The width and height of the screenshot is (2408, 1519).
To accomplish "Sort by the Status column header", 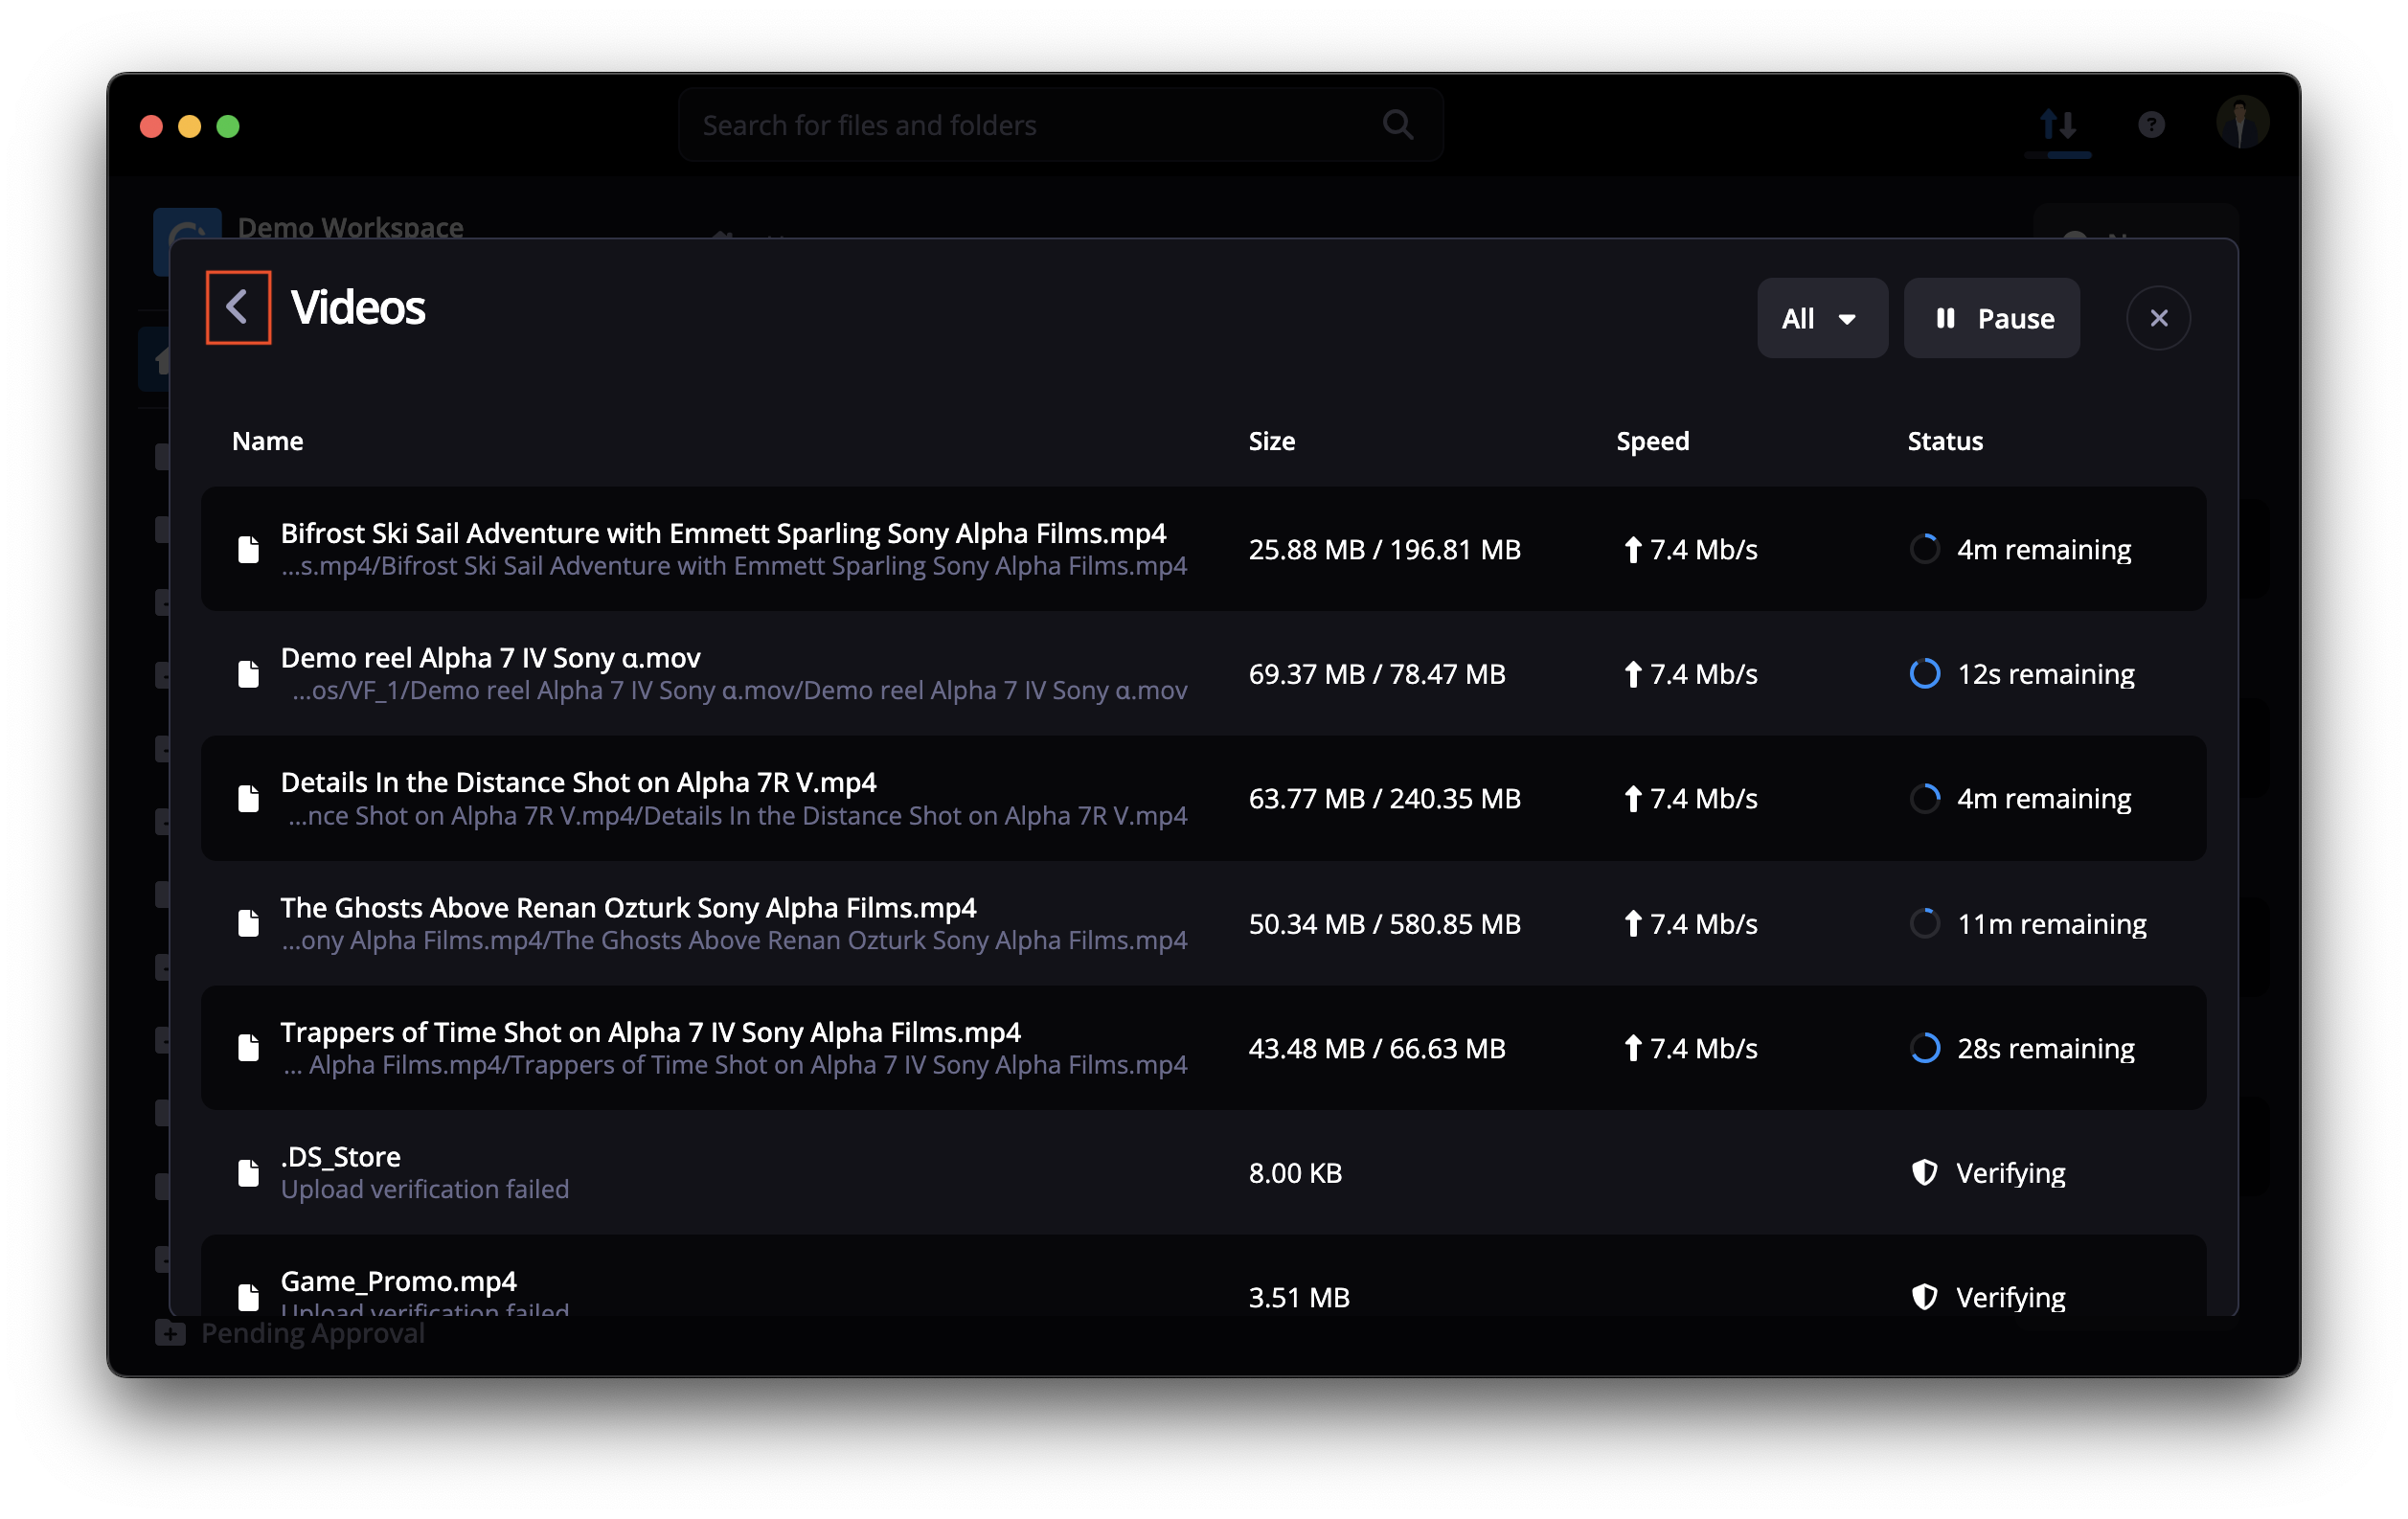I will coord(1944,441).
